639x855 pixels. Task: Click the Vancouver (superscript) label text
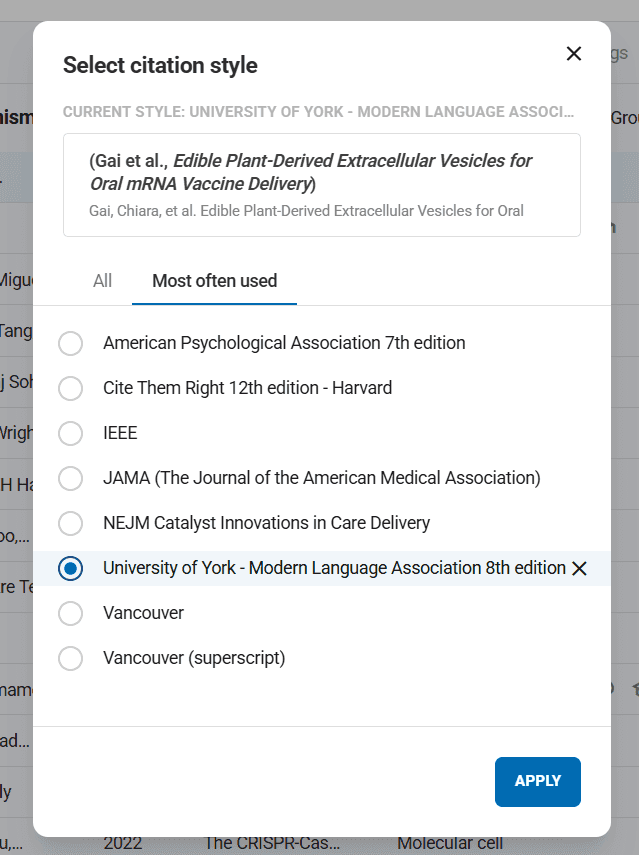click(x=194, y=658)
